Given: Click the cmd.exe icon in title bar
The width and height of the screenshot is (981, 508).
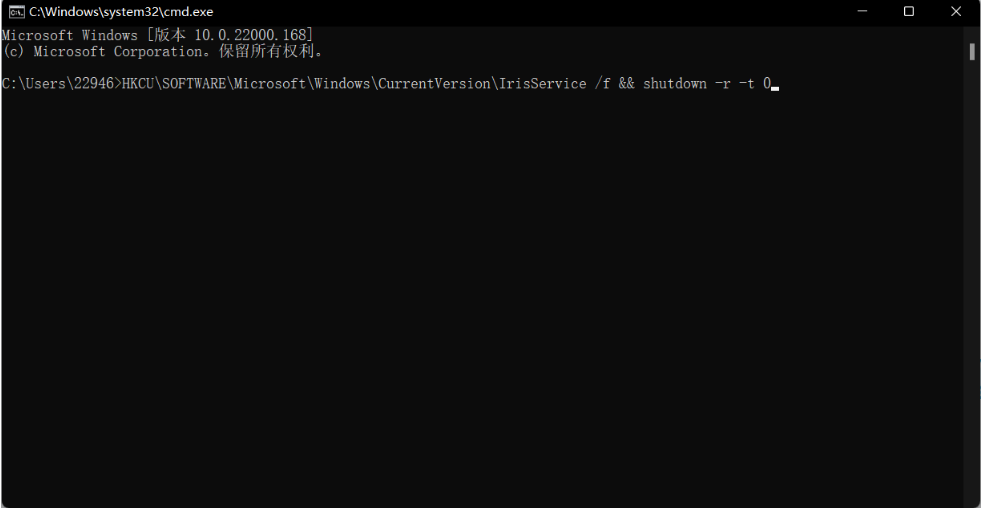Looking at the screenshot, I should click(17, 12).
